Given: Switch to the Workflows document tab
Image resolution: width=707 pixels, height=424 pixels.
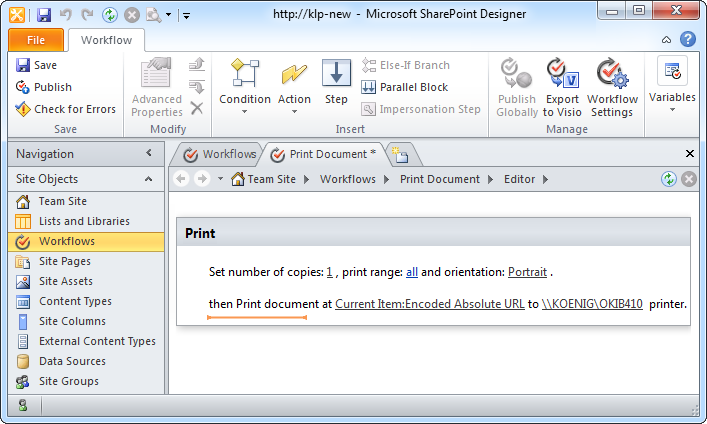Looking at the screenshot, I should (219, 154).
